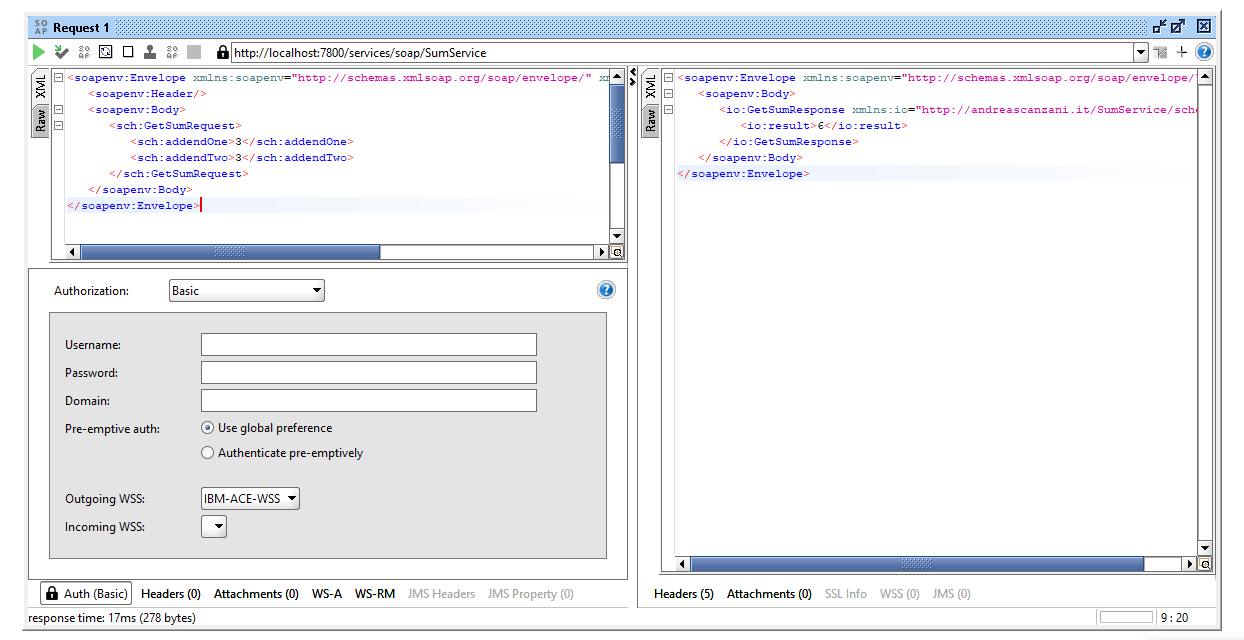Select the Authenticate pre-emptively option
The width and height of the screenshot is (1244, 640).
207,452
